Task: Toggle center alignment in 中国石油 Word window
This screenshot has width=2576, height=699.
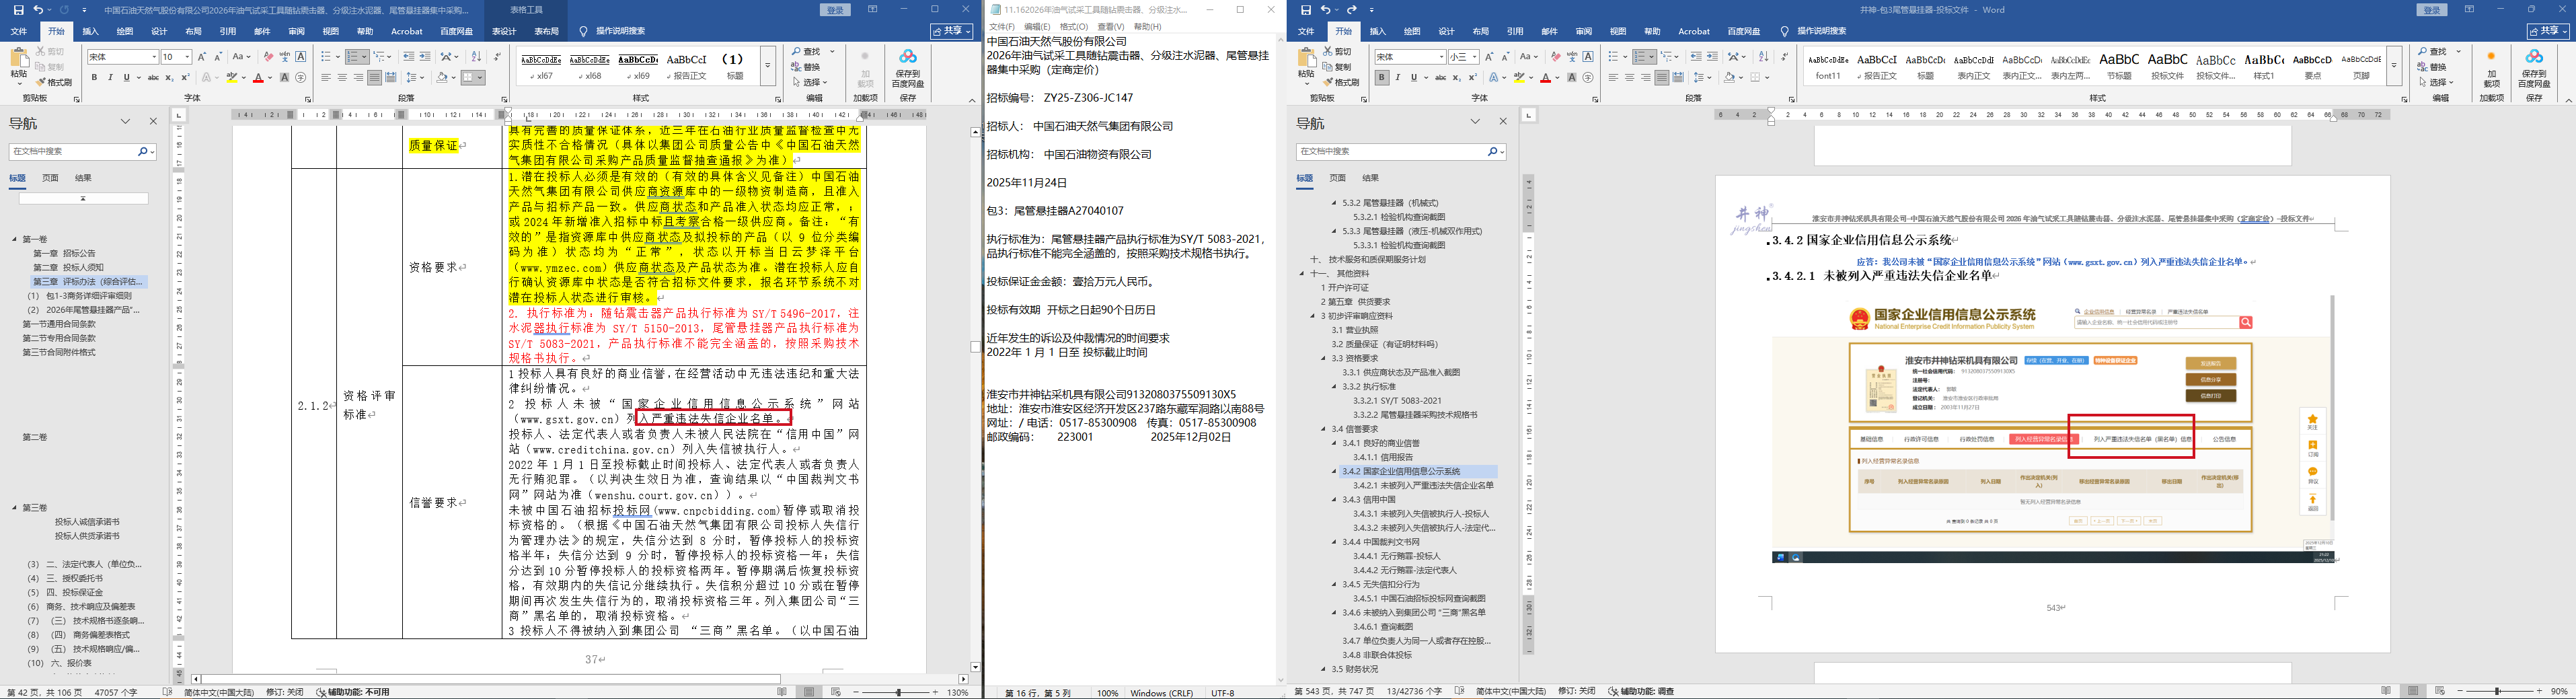Action: pos(342,78)
